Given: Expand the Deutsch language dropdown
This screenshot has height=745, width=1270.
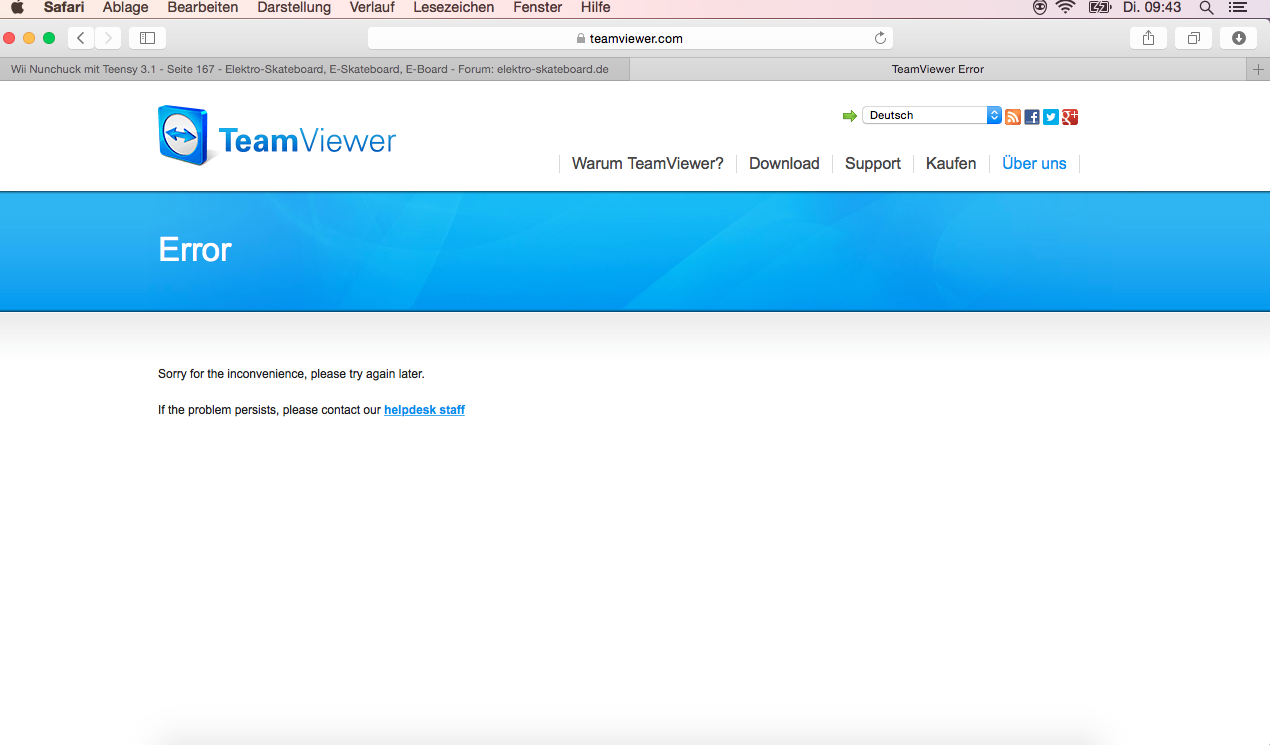Looking at the screenshot, I should [932, 115].
